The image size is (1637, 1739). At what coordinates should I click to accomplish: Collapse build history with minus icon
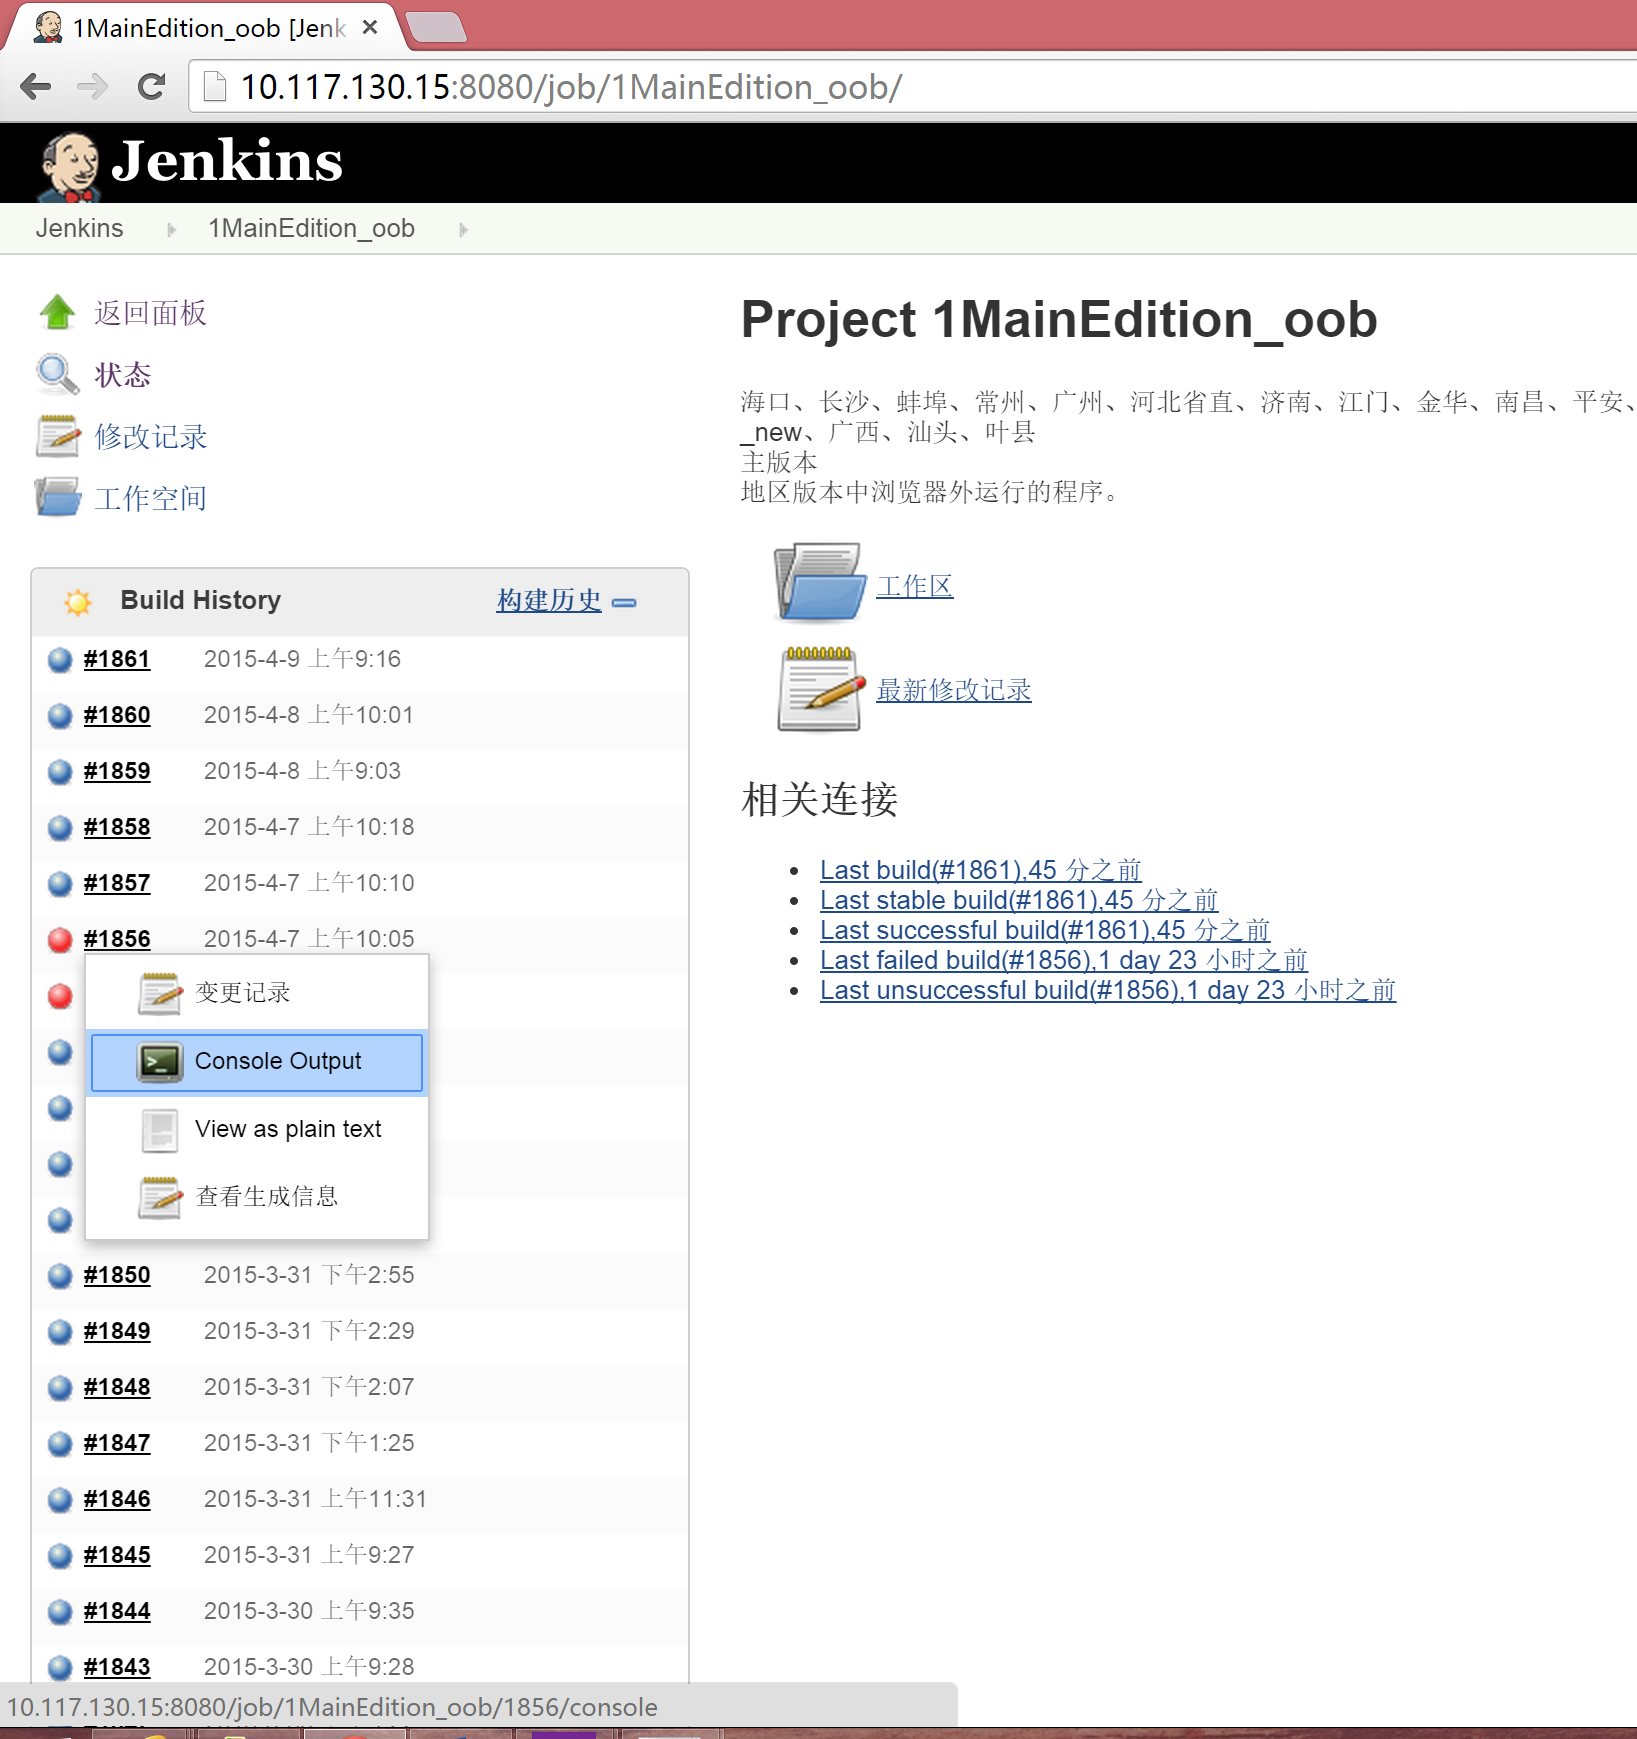(x=624, y=602)
